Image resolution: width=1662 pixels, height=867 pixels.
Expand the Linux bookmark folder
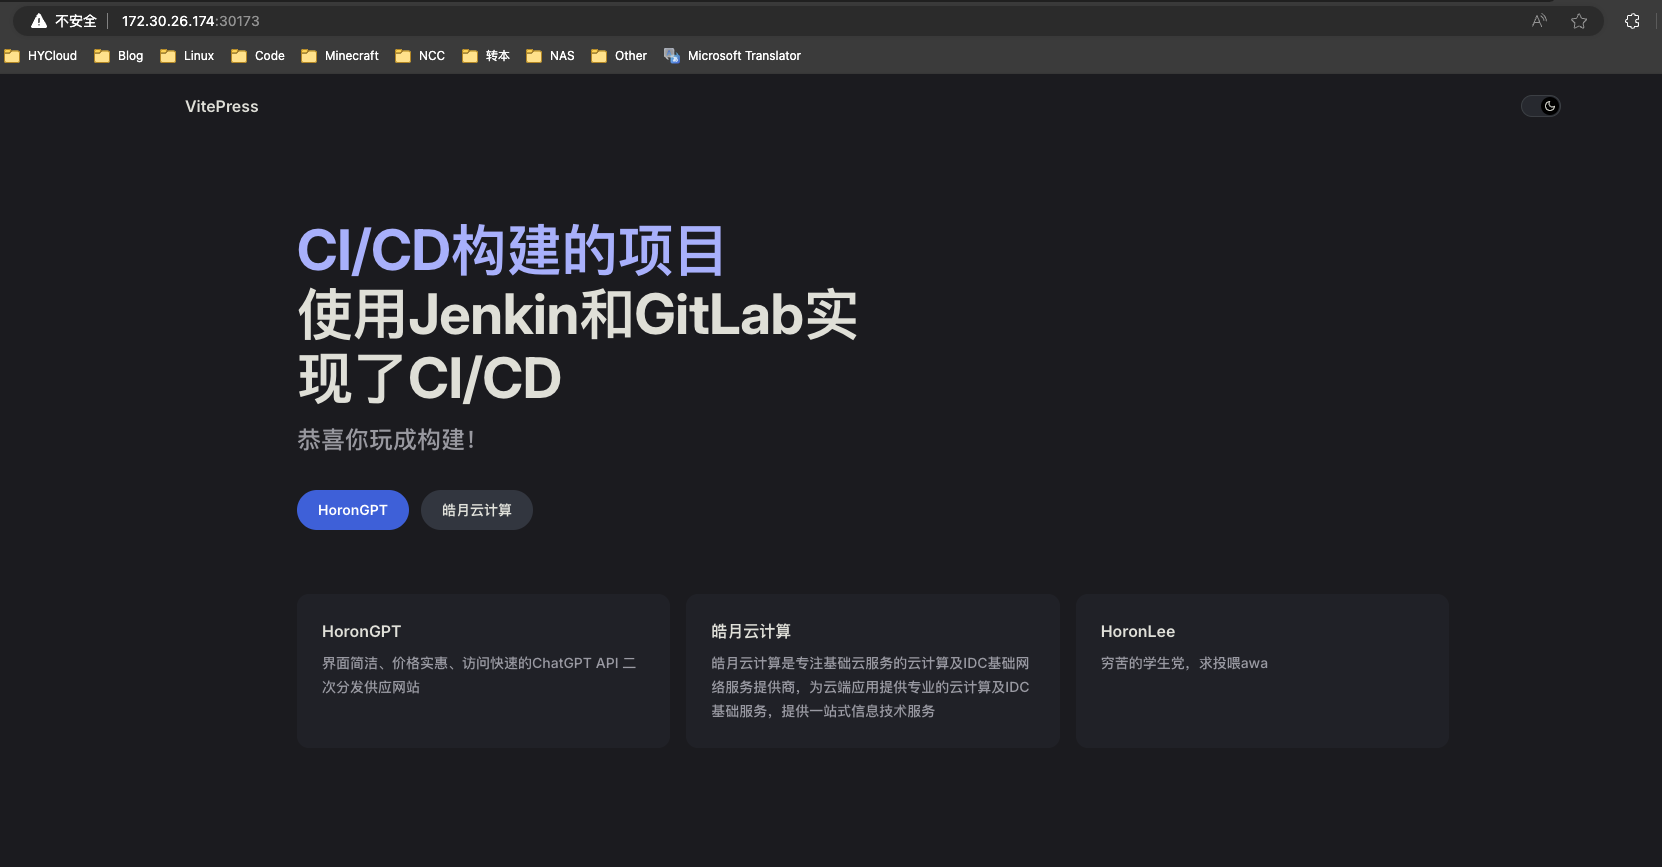click(x=188, y=56)
